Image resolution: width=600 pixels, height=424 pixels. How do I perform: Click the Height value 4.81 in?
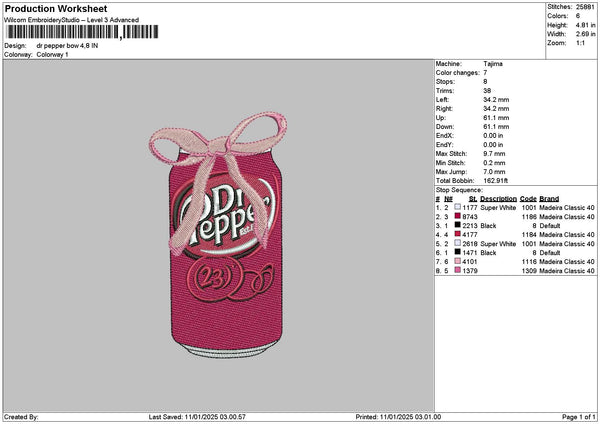[585, 25]
